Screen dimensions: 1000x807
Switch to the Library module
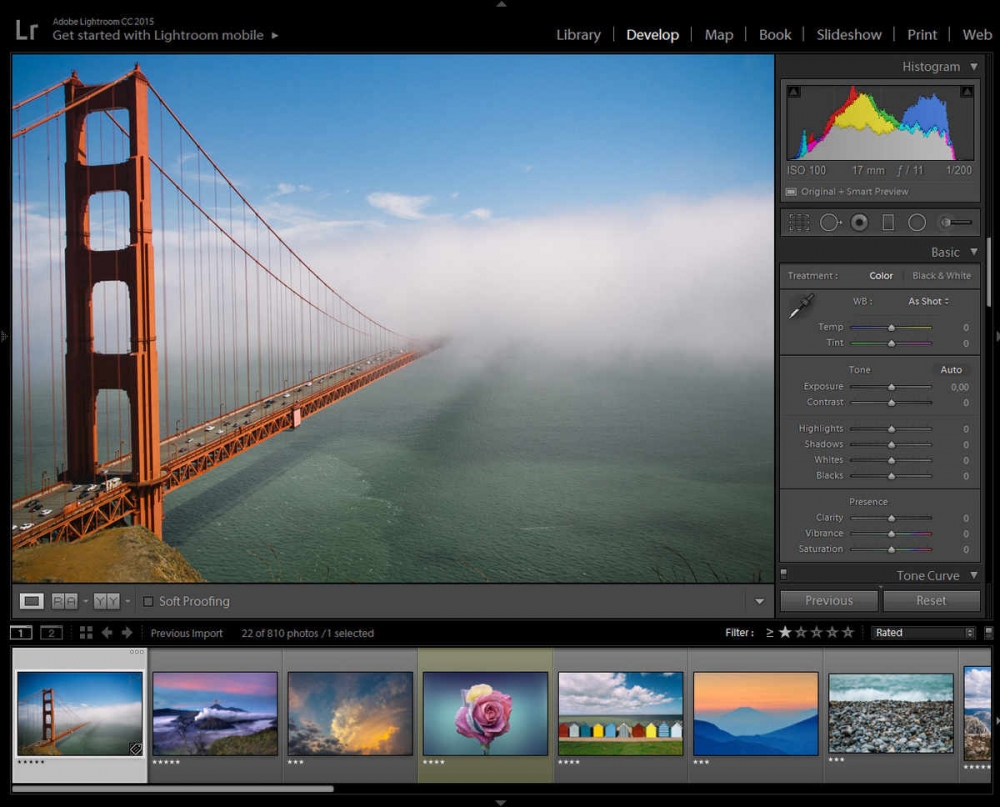[x=578, y=34]
